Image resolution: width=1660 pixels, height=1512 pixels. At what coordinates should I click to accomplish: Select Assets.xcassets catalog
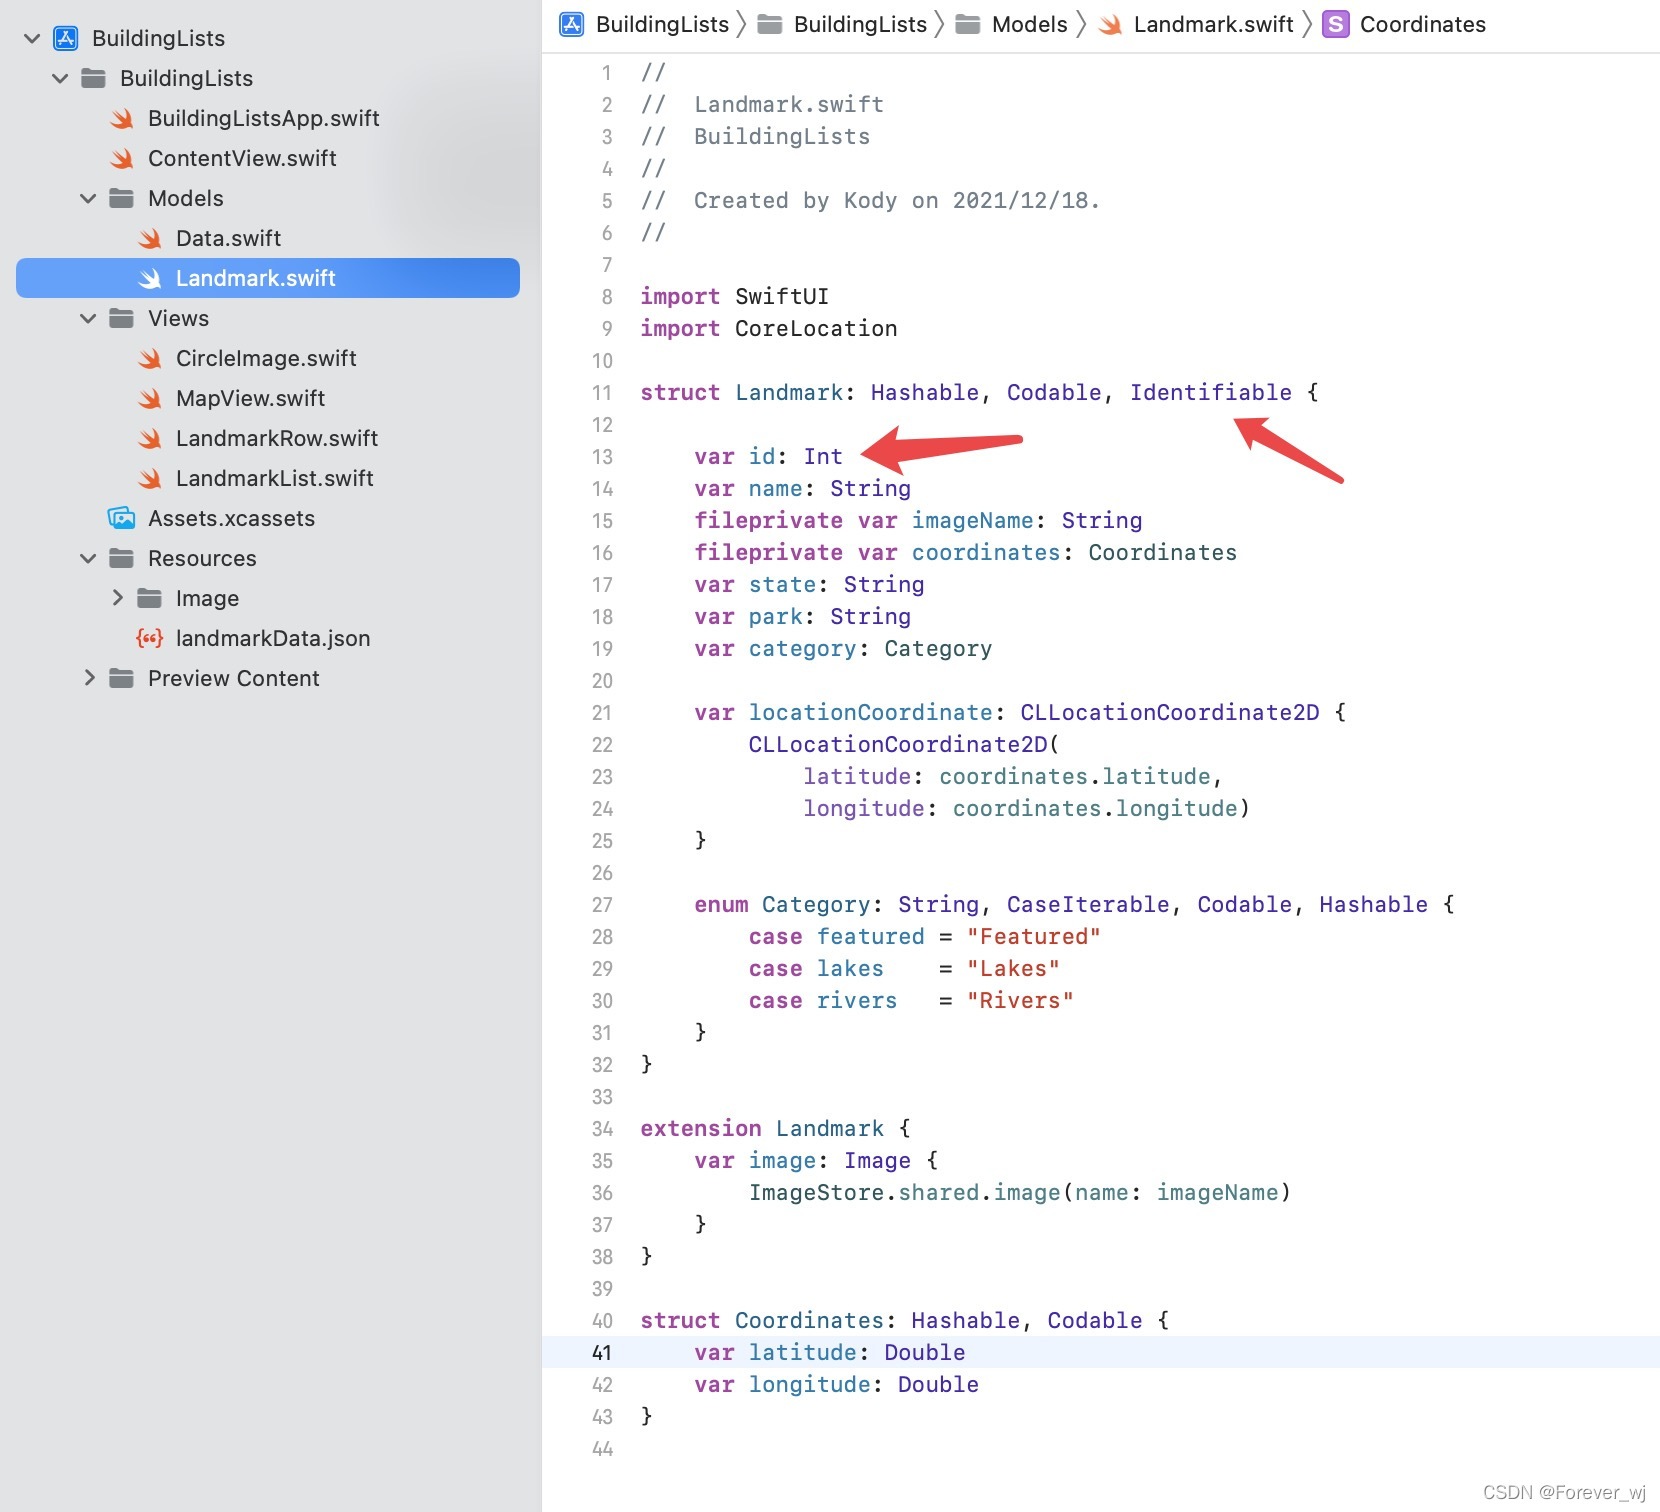click(x=231, y=518)
